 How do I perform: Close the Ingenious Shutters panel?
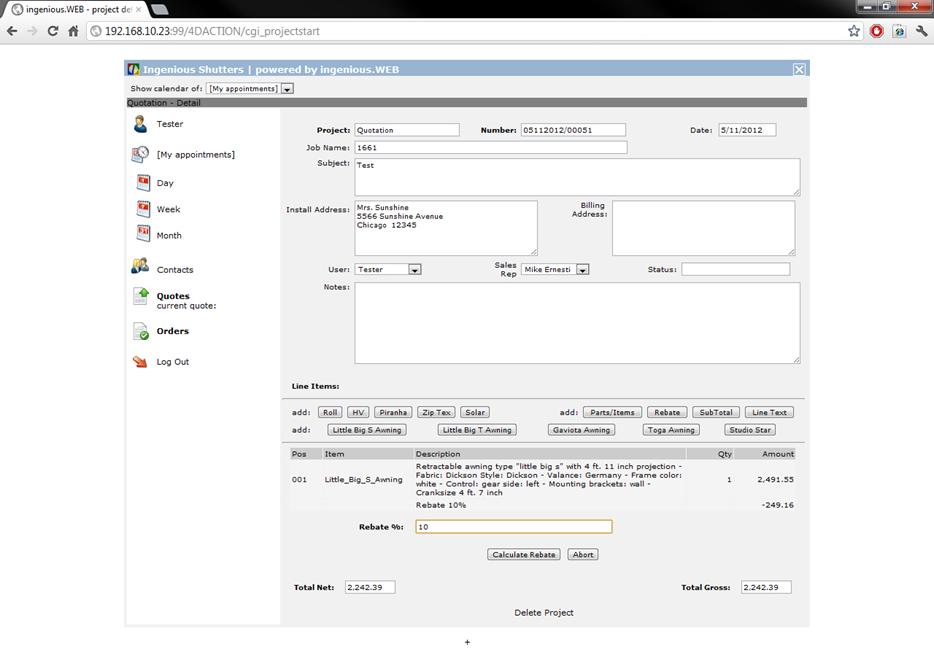click(x=798, y=69)
